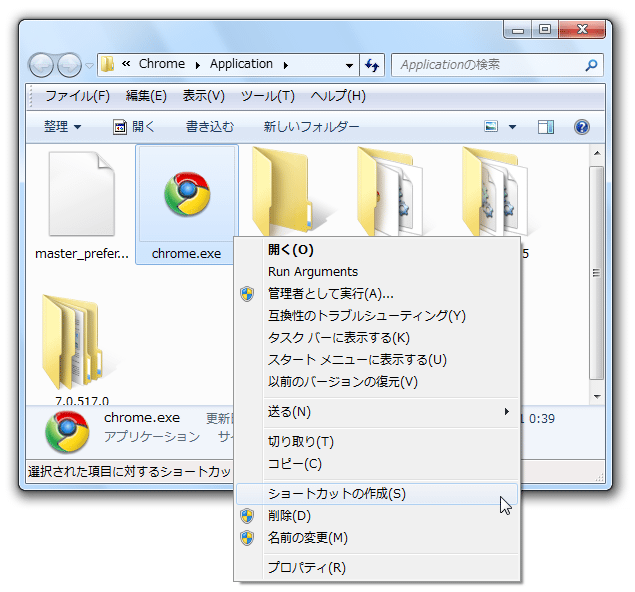This screenshot has height=592, width=635.
Task: Choose 以前のバージョンの復元(V)
Action: [x=377, y=381]
